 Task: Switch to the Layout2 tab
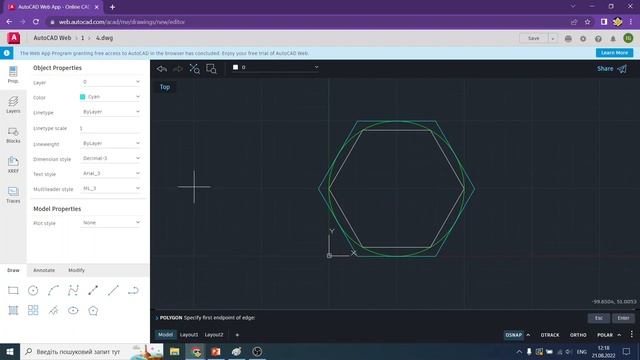pos(214,335)
